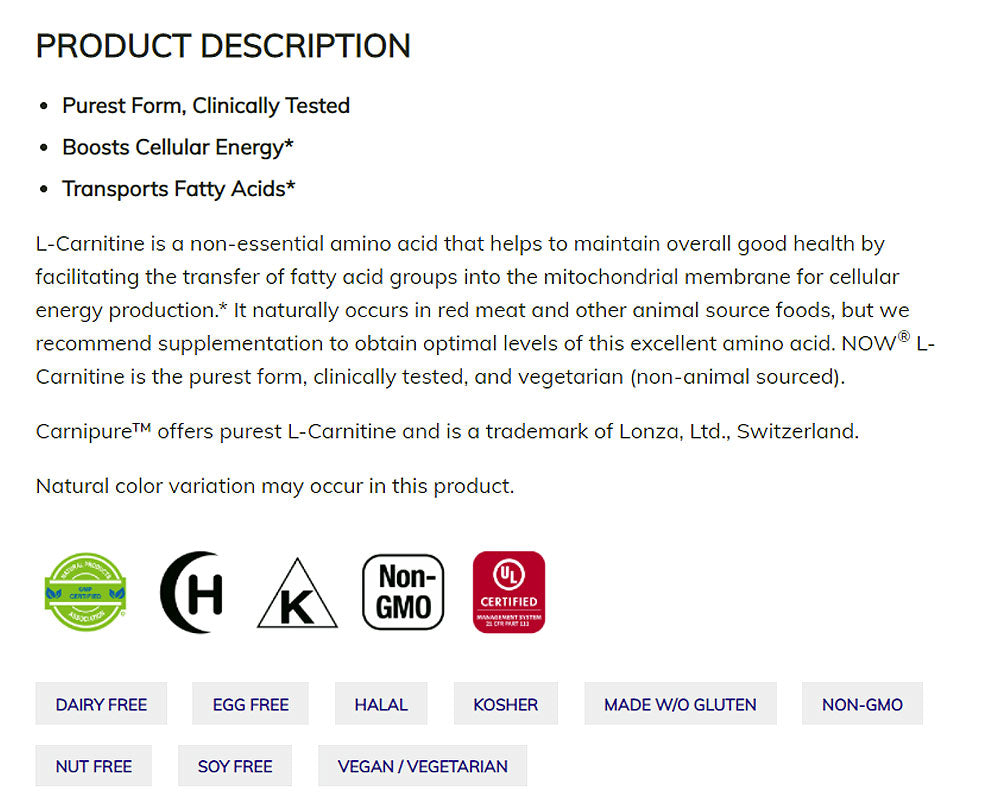Screen dimensions: 1000x809
Task: Click the Non-GMO badge icon
Action: click(403, 593)
